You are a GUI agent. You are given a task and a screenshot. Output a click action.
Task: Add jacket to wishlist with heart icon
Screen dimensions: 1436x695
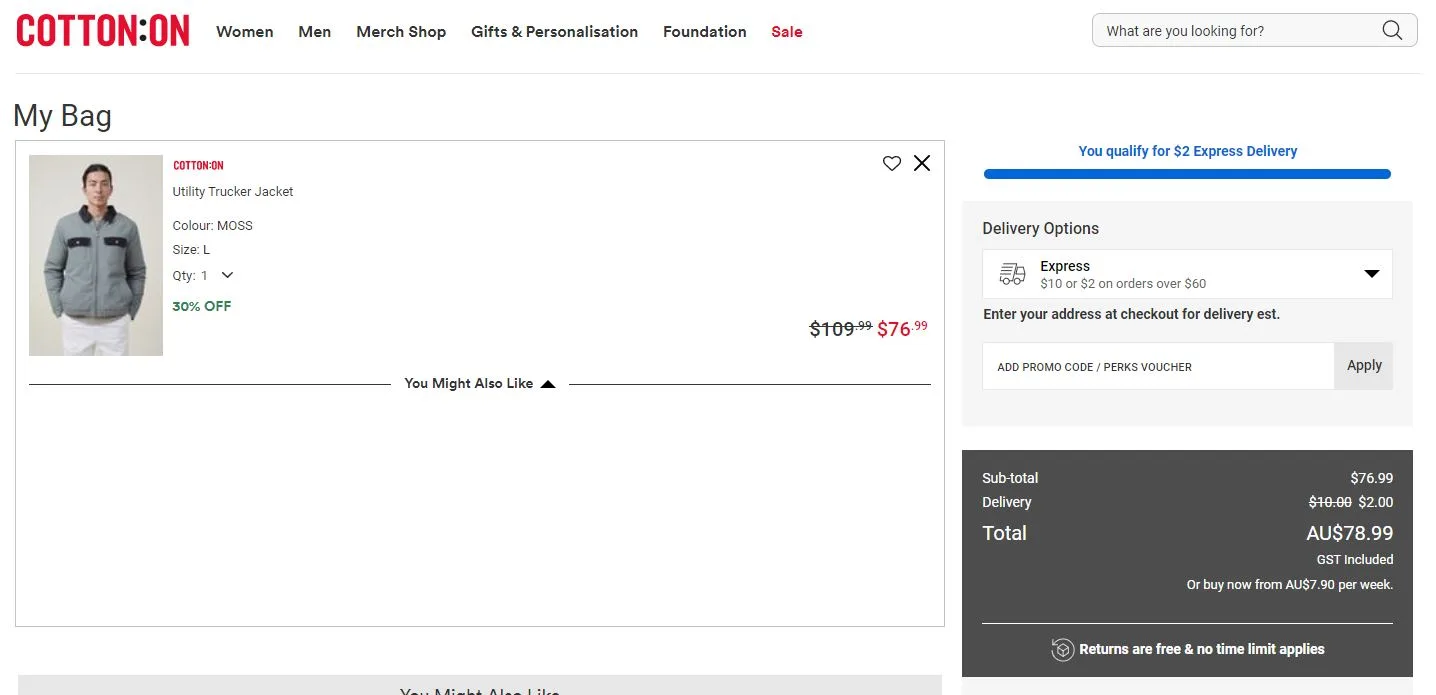tap(892, 163)
